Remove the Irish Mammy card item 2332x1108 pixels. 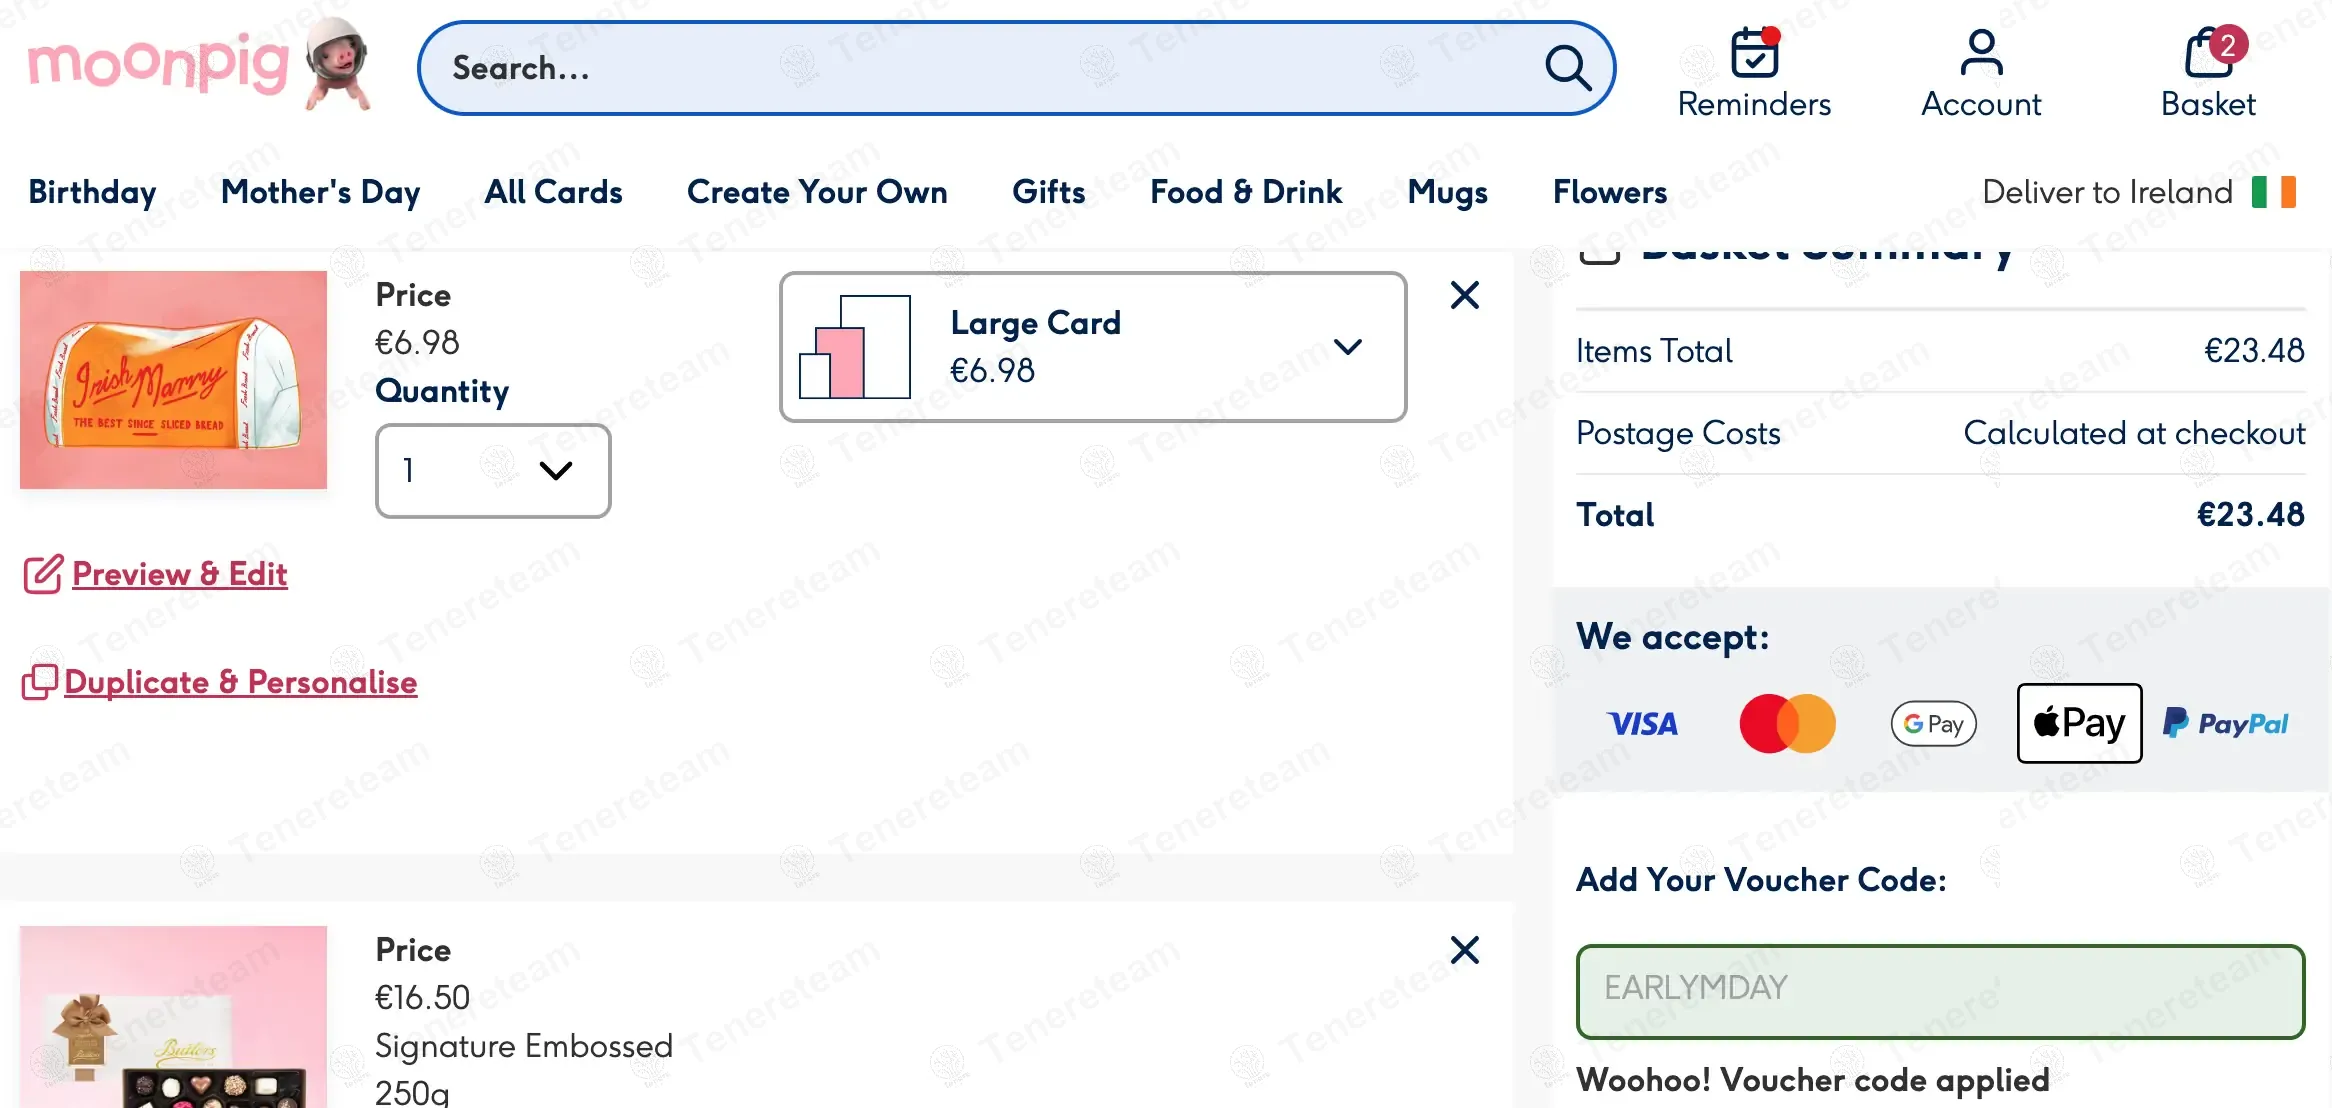pyautogui.click(x=1464, y=295)
